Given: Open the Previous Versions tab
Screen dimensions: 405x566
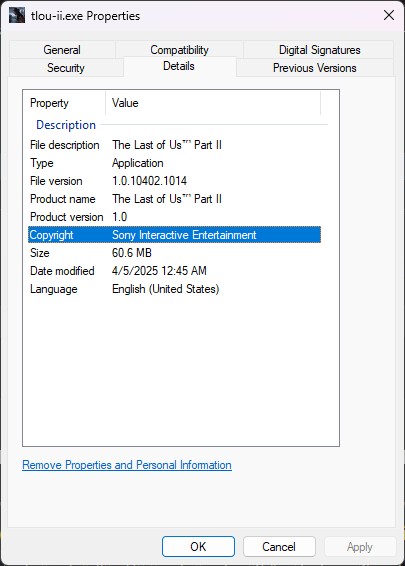Looking at the screenshot, I should (314, 68).
